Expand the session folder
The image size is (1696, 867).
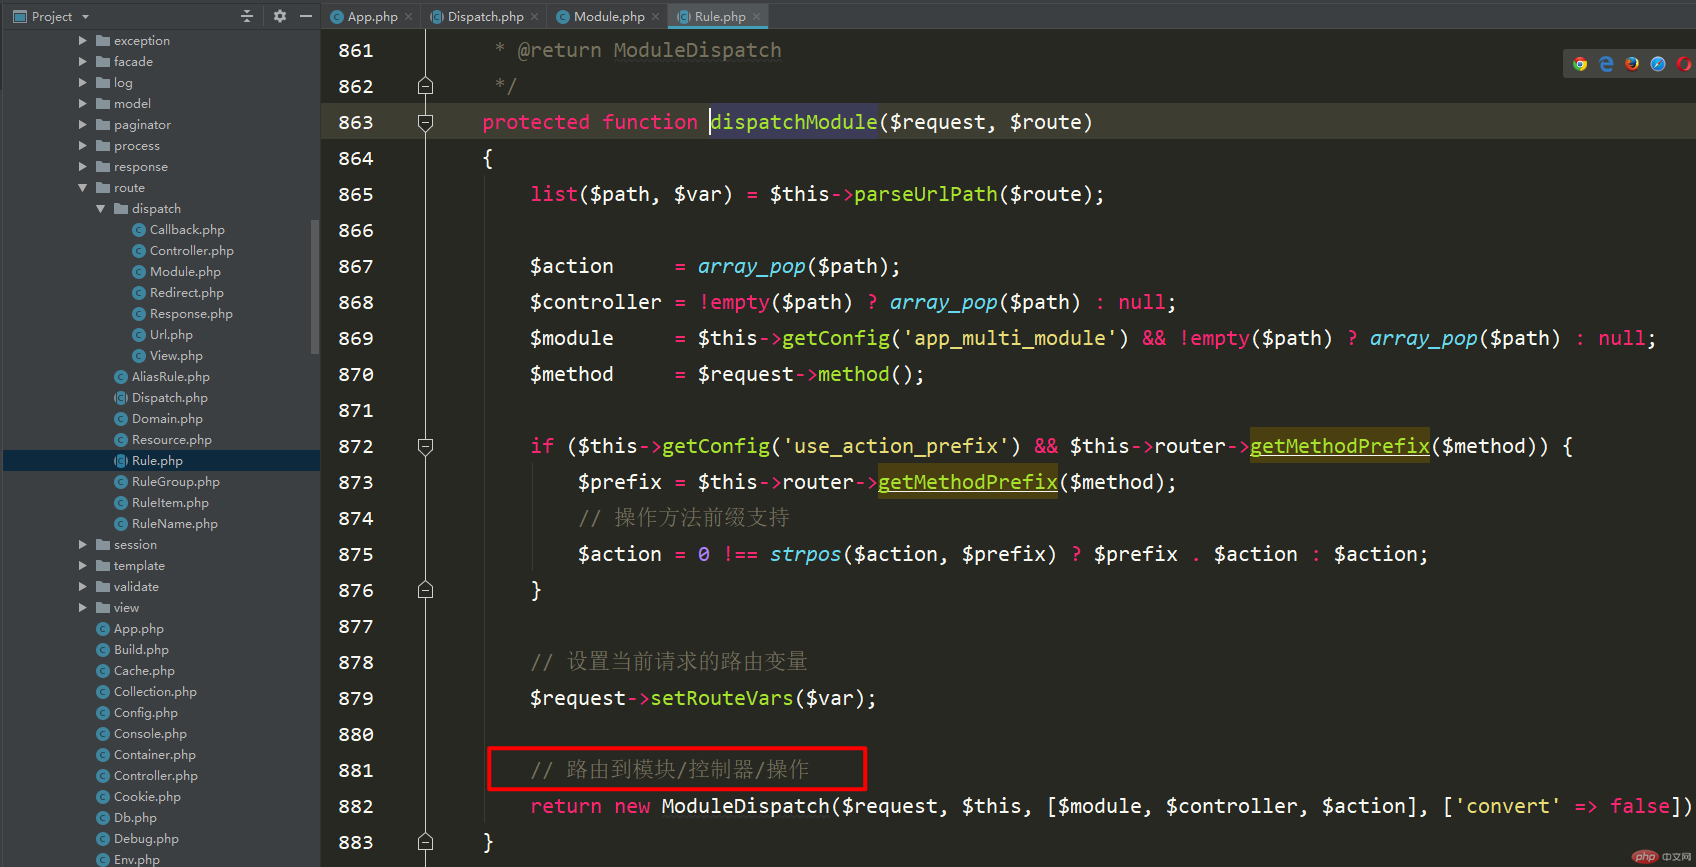[83, 545]
